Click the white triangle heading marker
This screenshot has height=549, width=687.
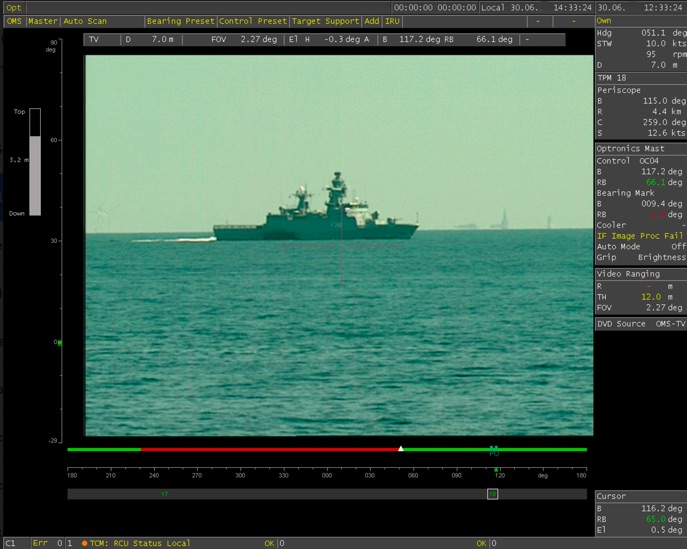(x=400, y=449)
